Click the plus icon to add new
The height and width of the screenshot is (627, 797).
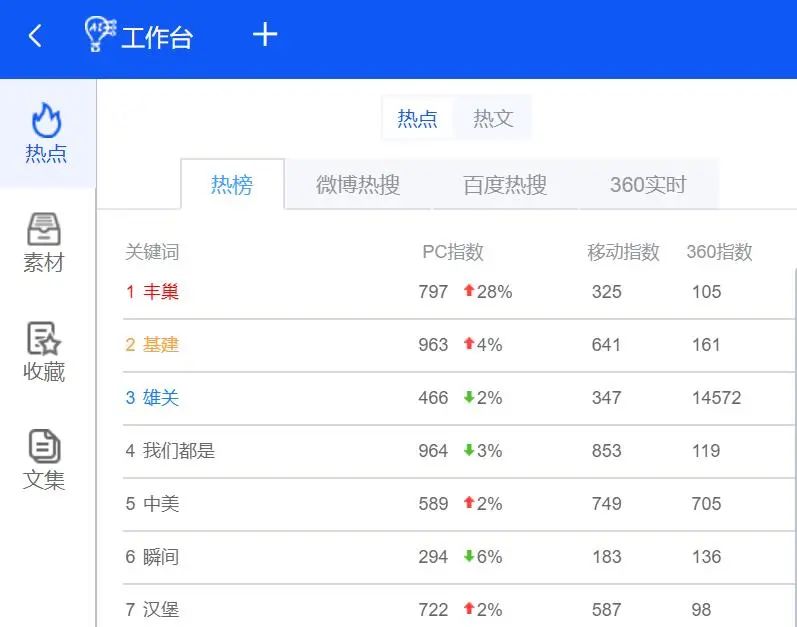[x=265, y=35]
